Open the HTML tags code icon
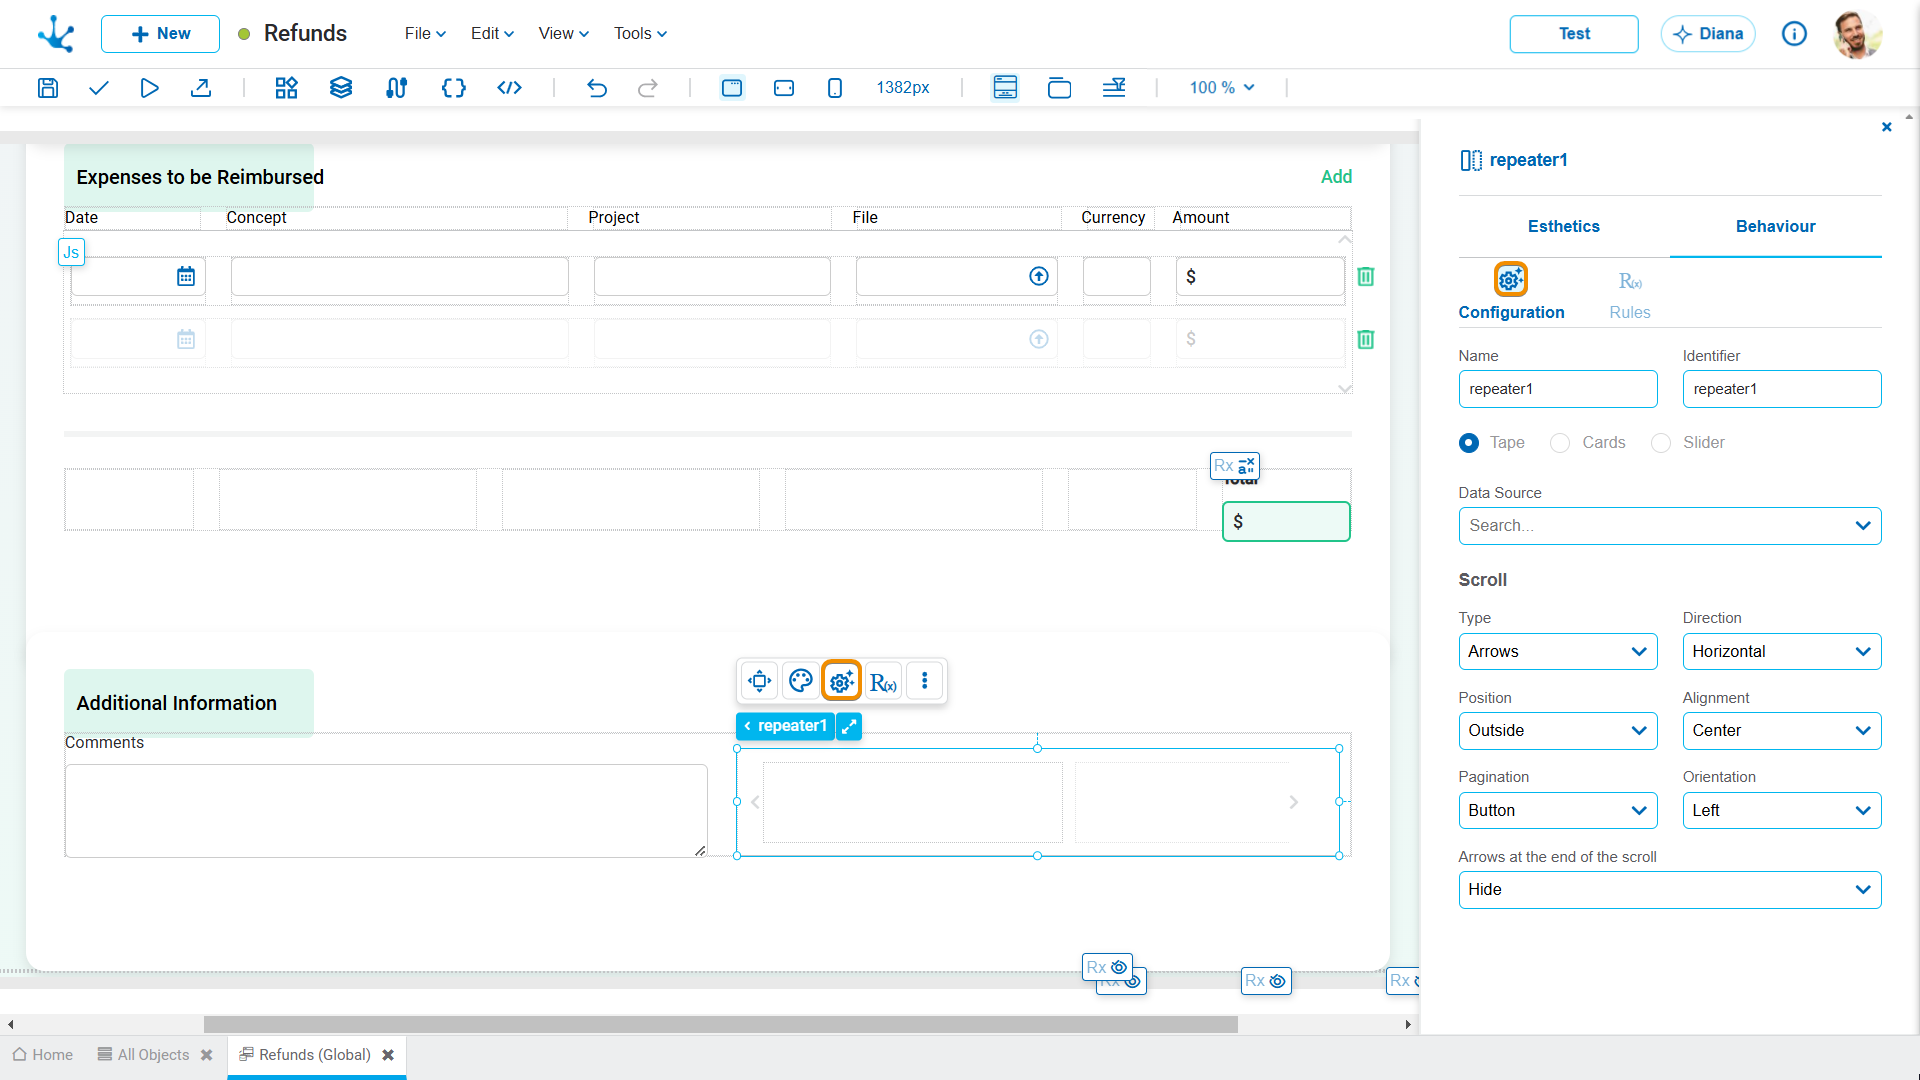 [510, 88]
